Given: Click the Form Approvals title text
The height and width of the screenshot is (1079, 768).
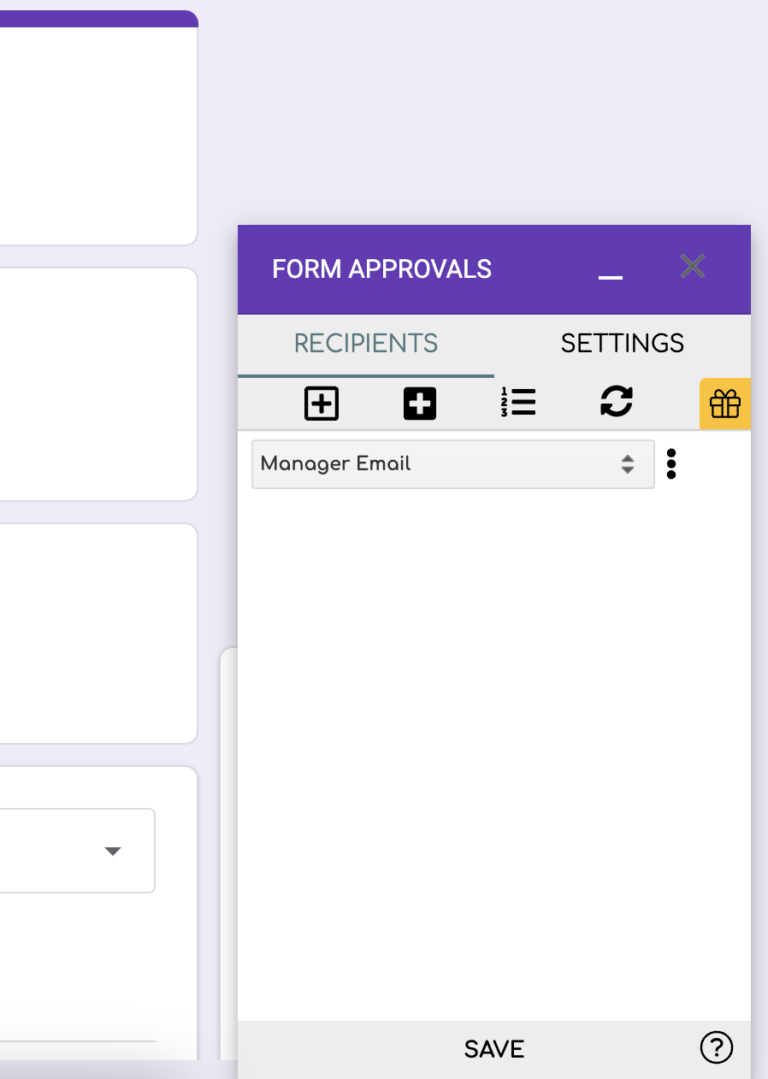Looking at the screenshot, I should tap(382, 269).
